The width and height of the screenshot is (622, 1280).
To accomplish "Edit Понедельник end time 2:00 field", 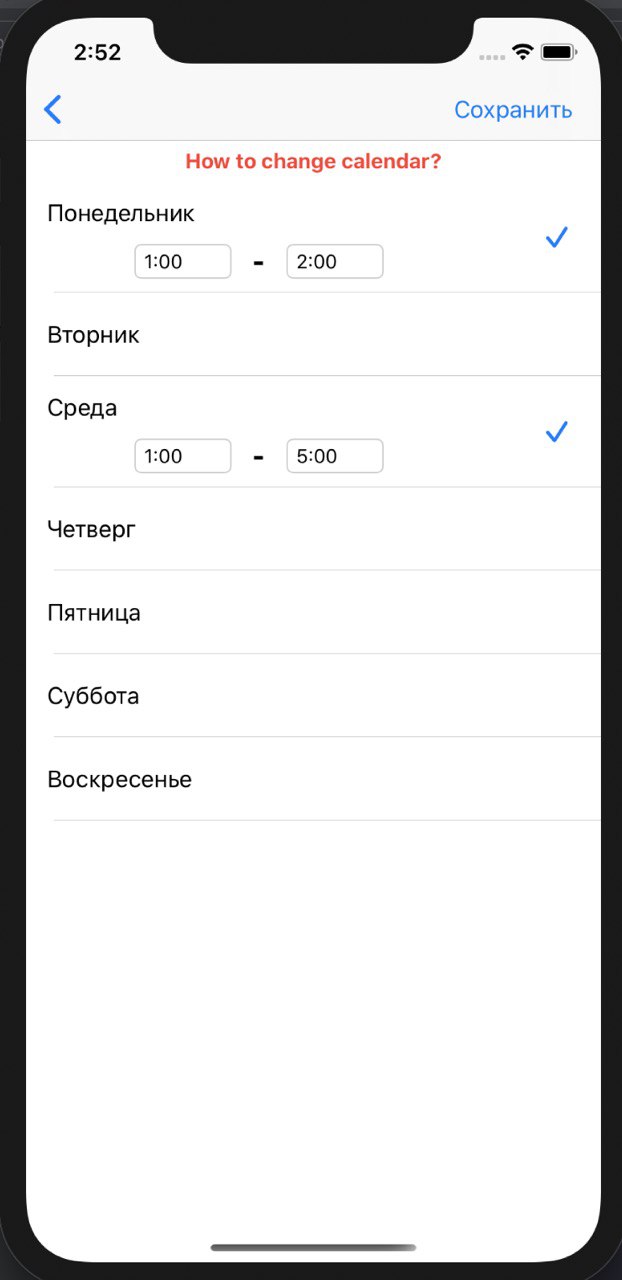I will (335, 262).
